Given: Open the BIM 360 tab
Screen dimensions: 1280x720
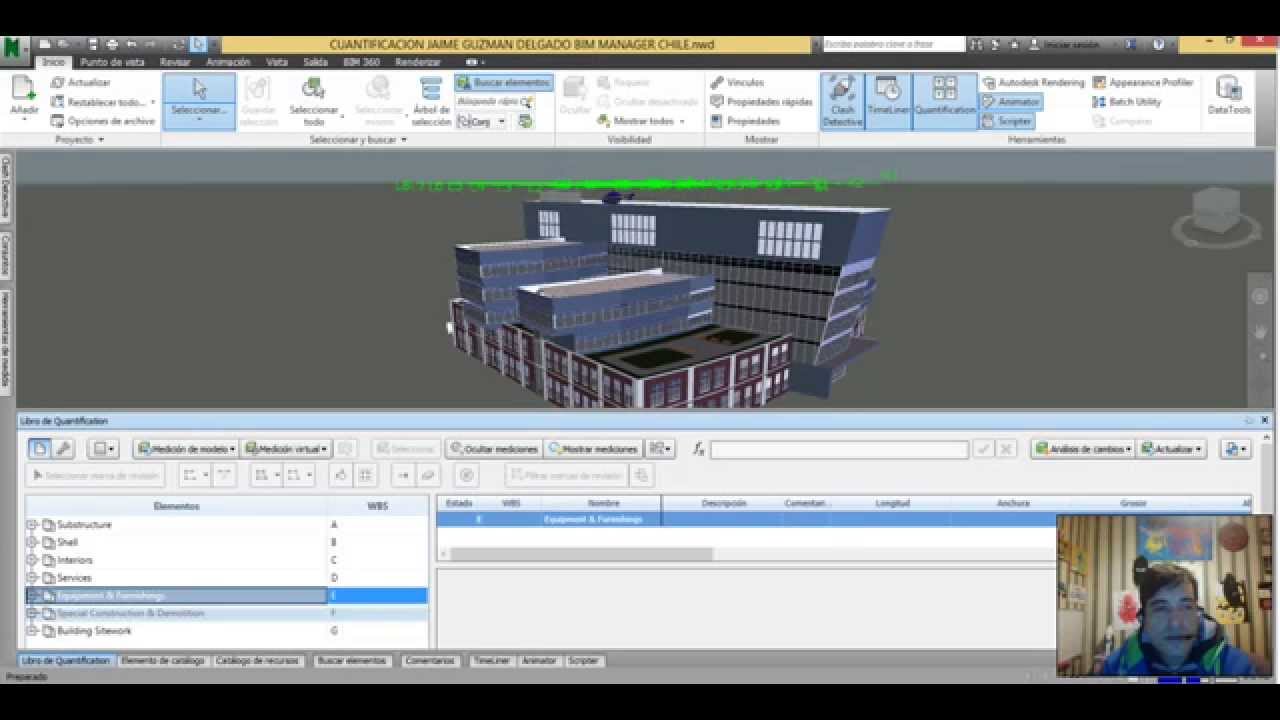Looking at the screenshot, I should pyautogui.click(x=361, y=62).
